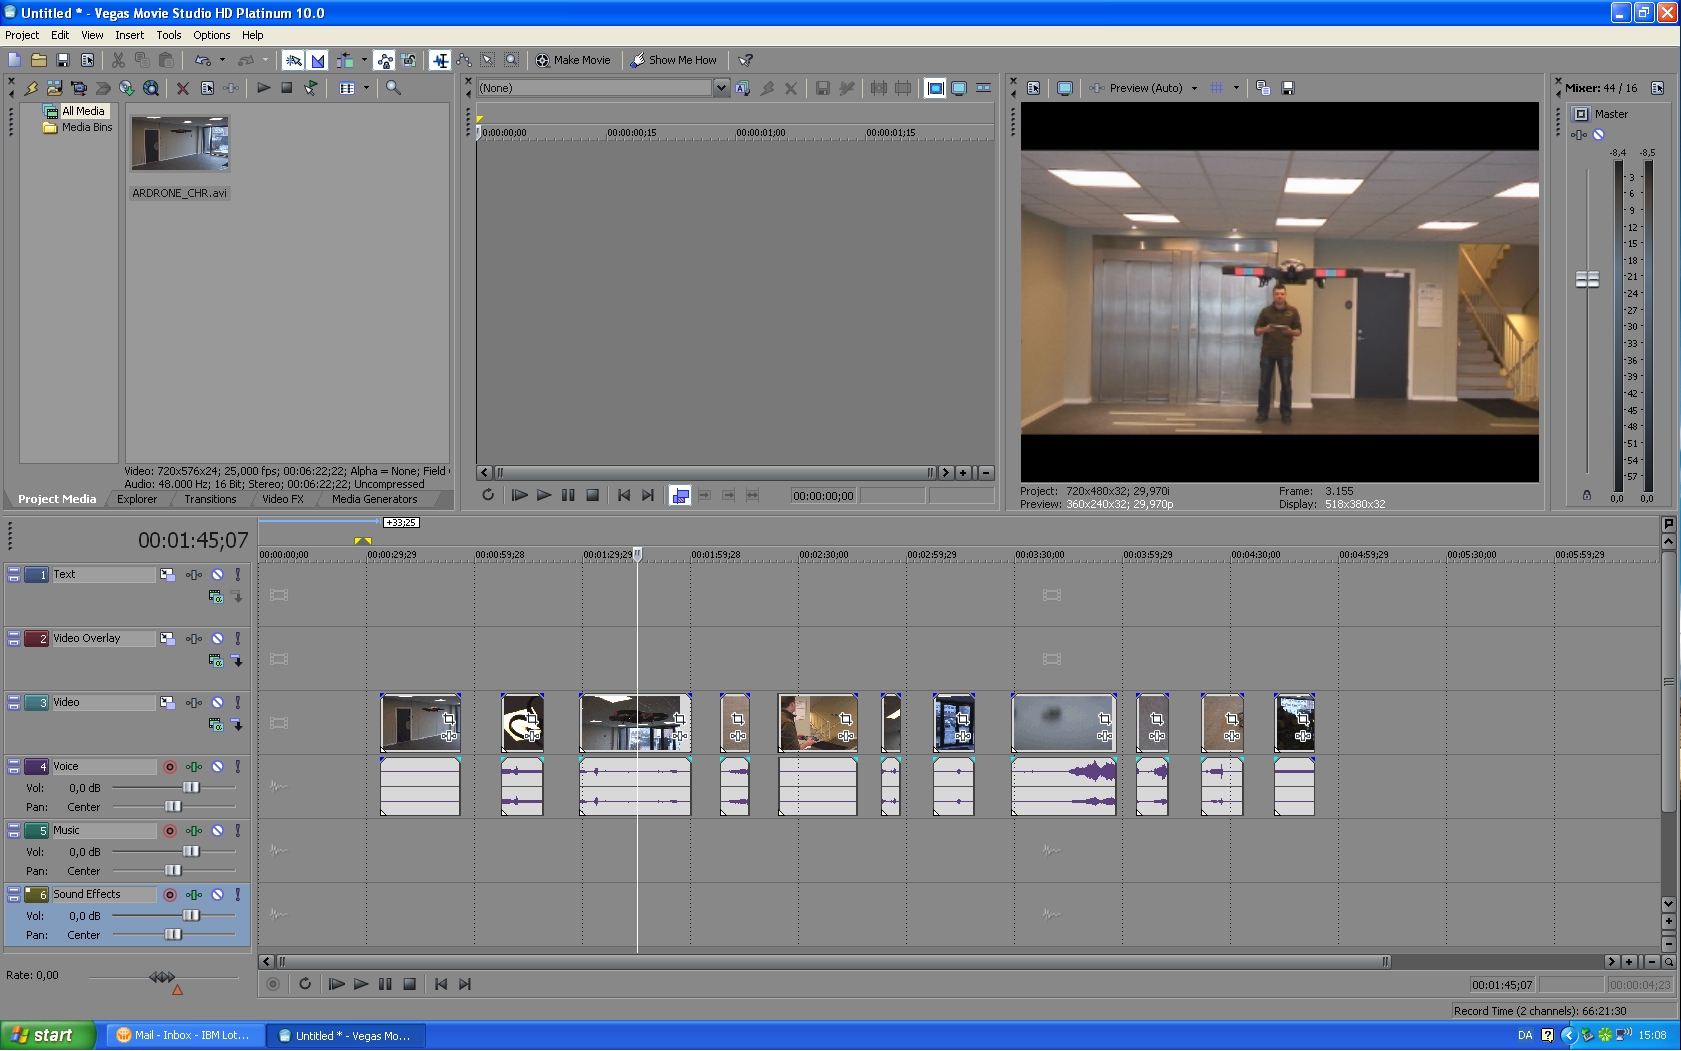The width and height of the screenshot is (1681, 1051).
Task: Solo the Text track
Action: pos(238,575)
